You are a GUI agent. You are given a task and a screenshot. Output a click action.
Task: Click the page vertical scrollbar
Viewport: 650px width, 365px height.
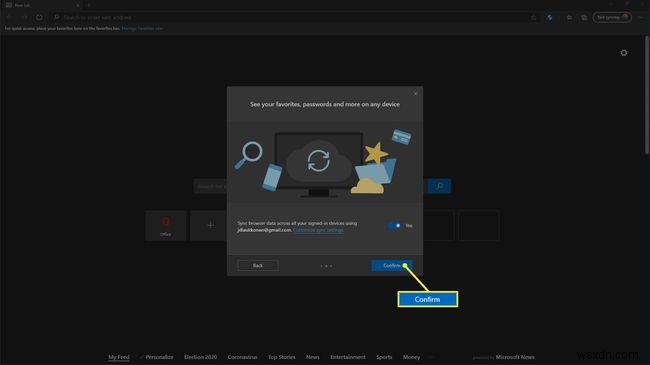click(647, 95)
